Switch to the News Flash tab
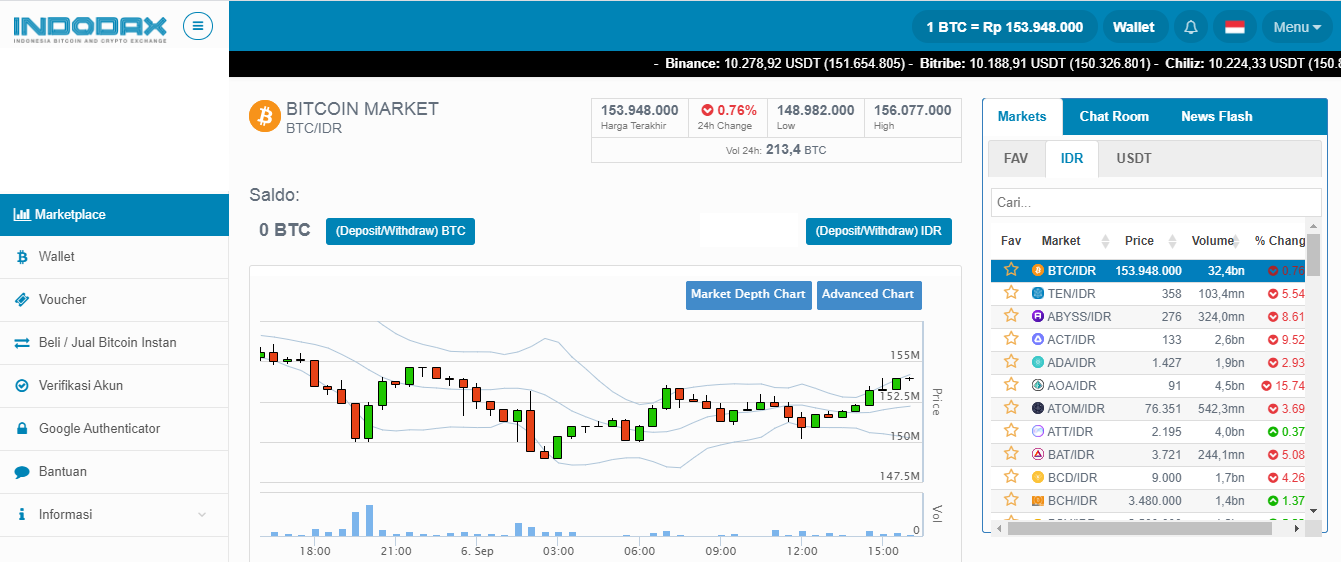Image resolution: width=1341 pixels, height=562 pixels. pyautogui.click(x=1216, y=117)
